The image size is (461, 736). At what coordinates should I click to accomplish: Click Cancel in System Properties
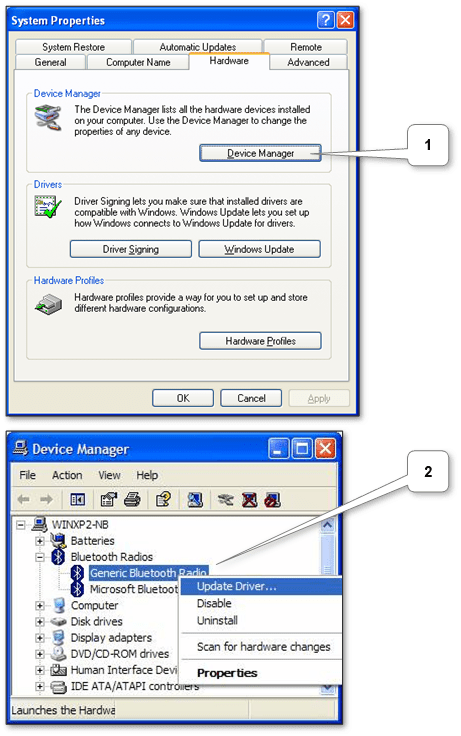251,398
